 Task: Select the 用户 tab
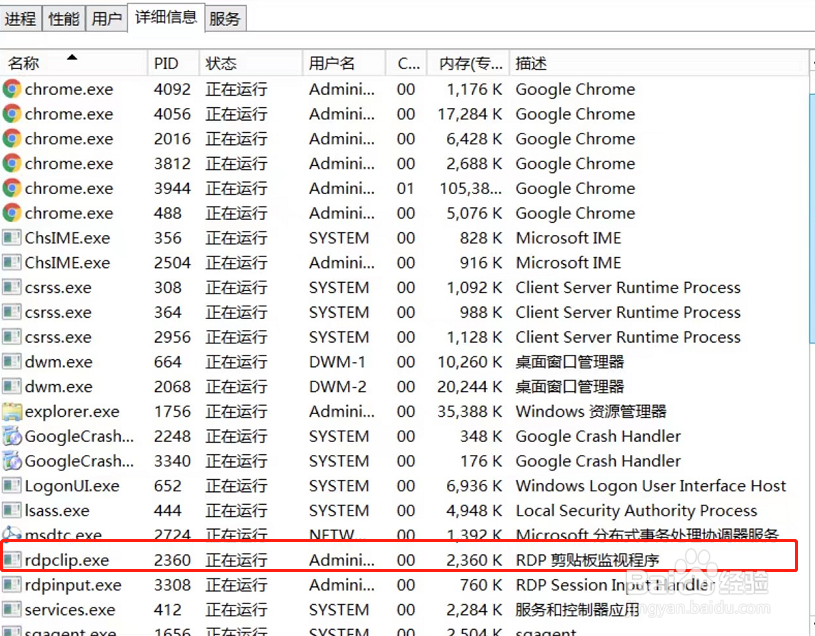106,19
